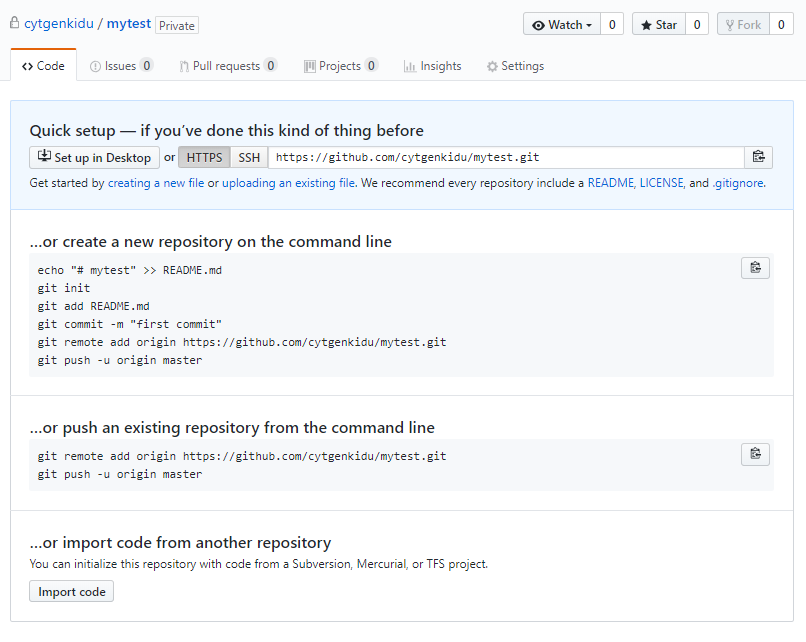Open the Issues tab

pyautogui.click(x=121, y=66)
